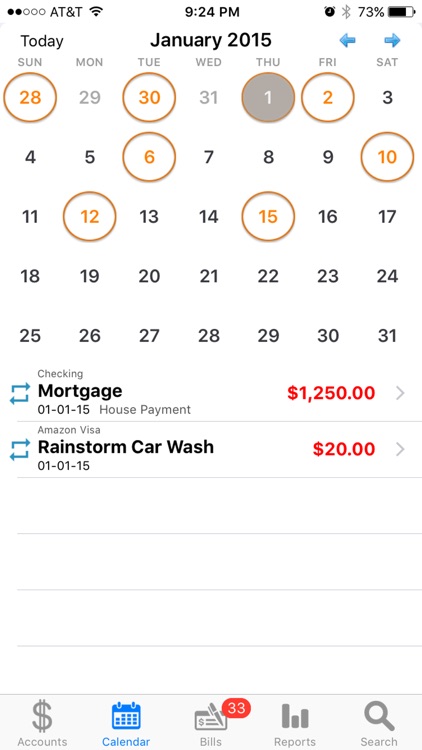Open the Bills tab with 33 badge
Image resolution: width=422 pixels, height=750 pixels.
[211, 723]
